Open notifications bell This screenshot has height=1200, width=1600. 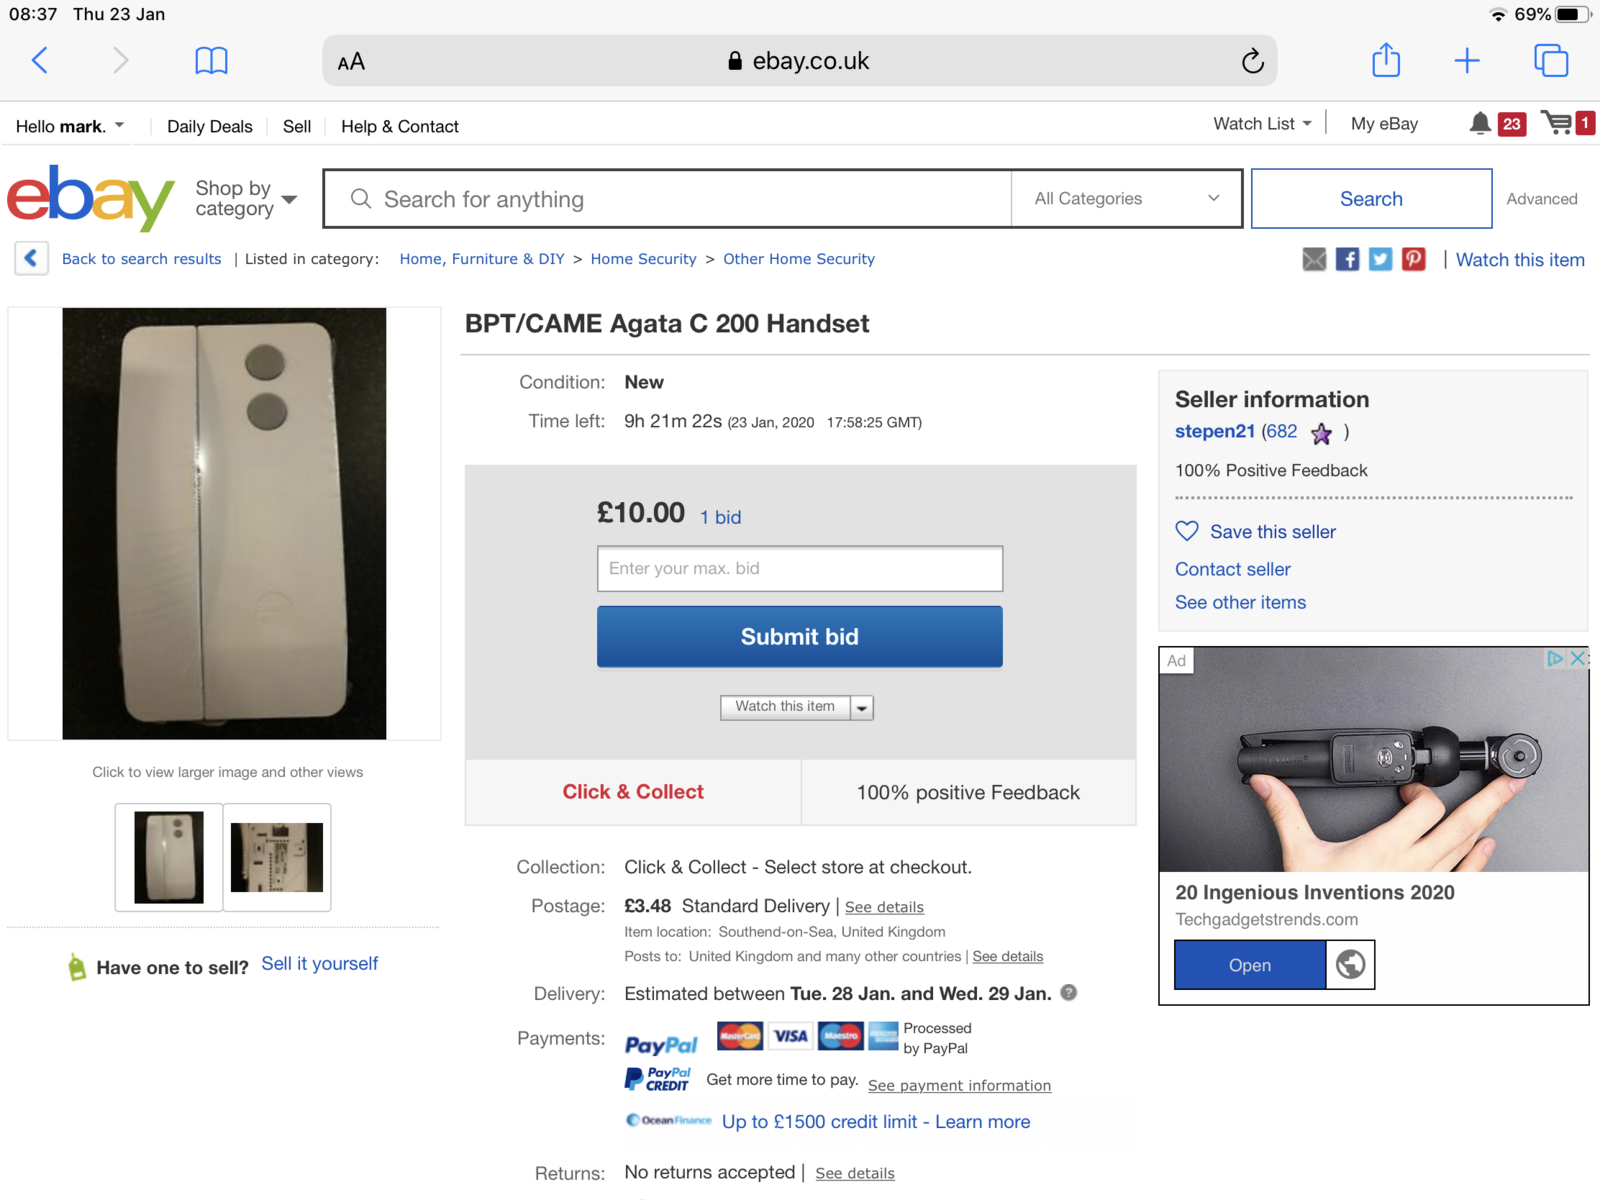click(x=1480, y=124)
